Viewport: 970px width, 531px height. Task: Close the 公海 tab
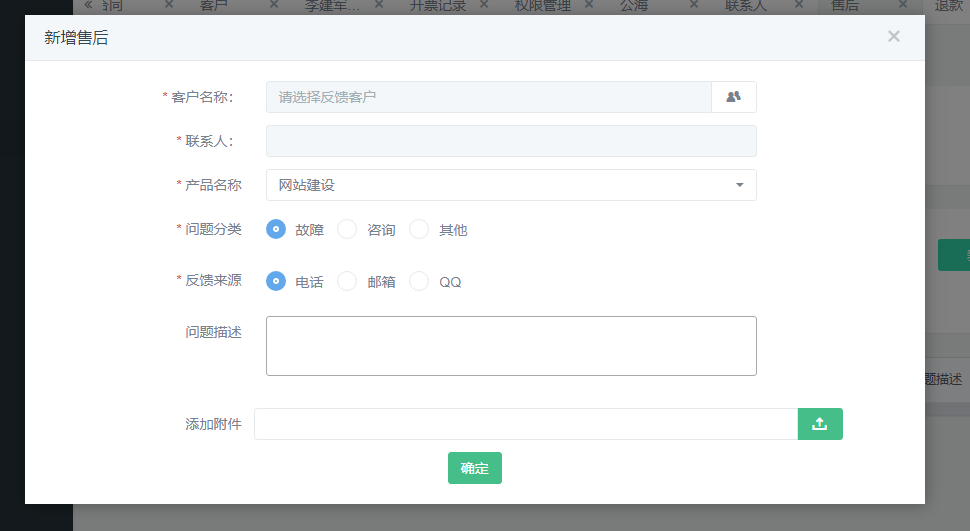click(694, 5)
